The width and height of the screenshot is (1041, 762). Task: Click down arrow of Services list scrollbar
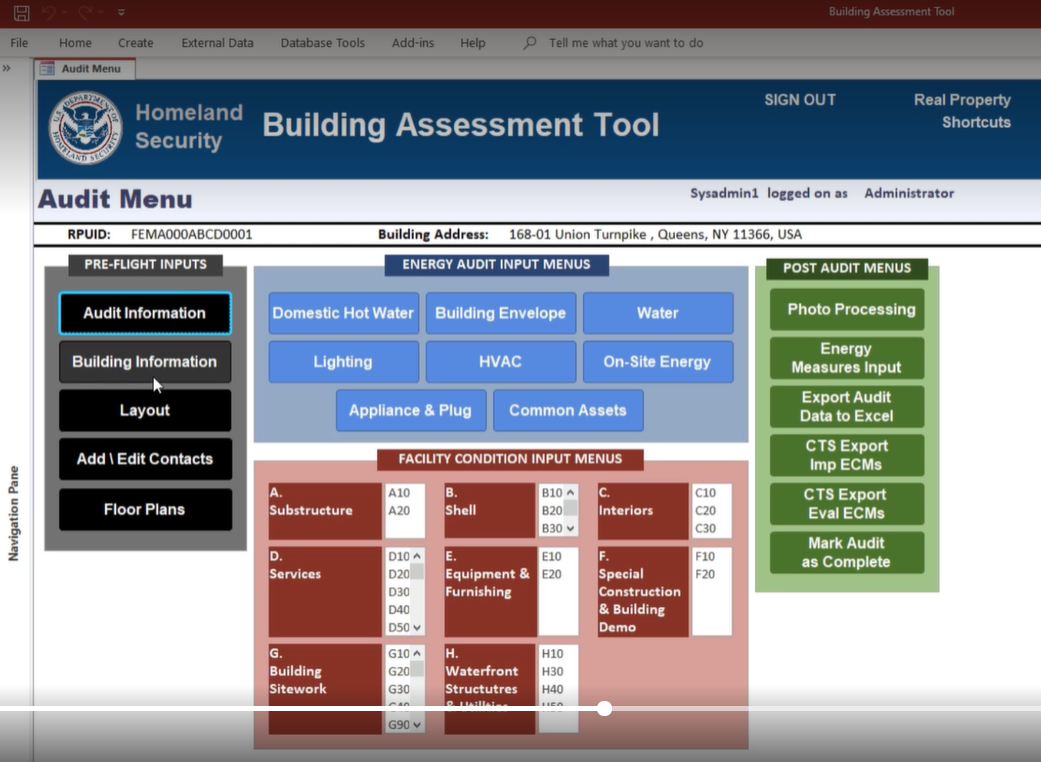(x=417, y=628)
